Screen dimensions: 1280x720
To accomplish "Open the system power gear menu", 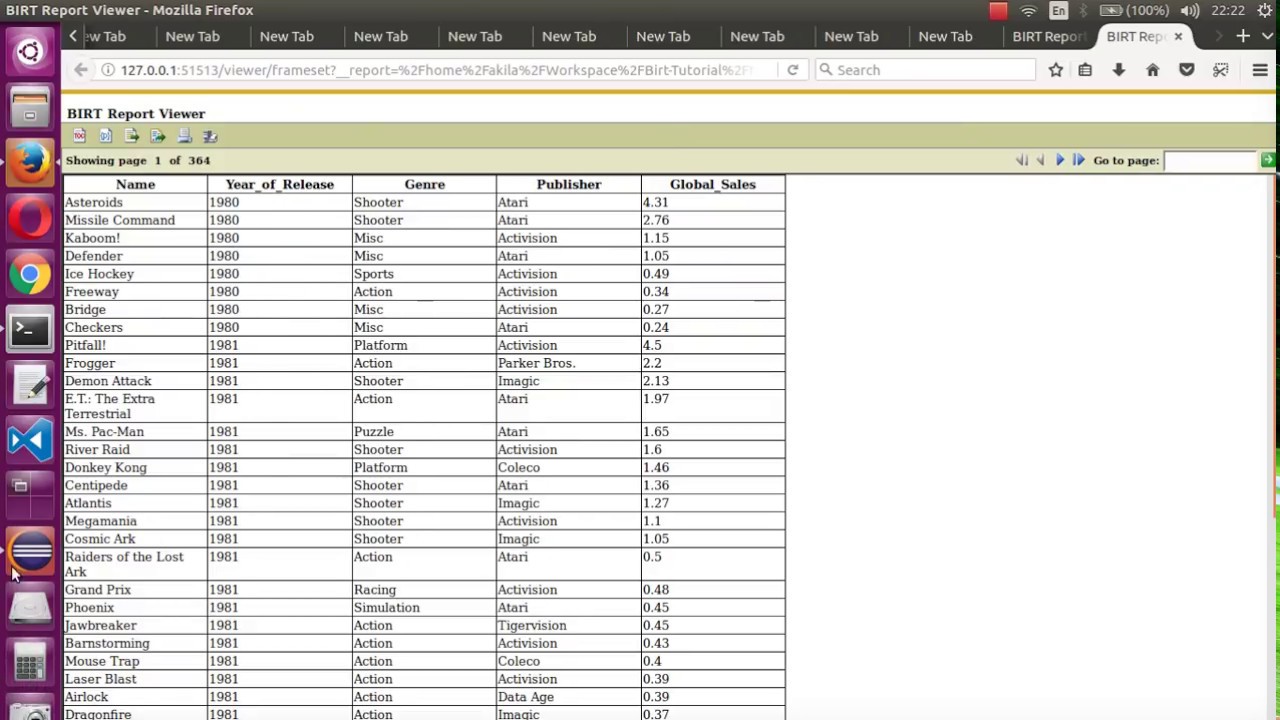I will tap(1263, 10).
